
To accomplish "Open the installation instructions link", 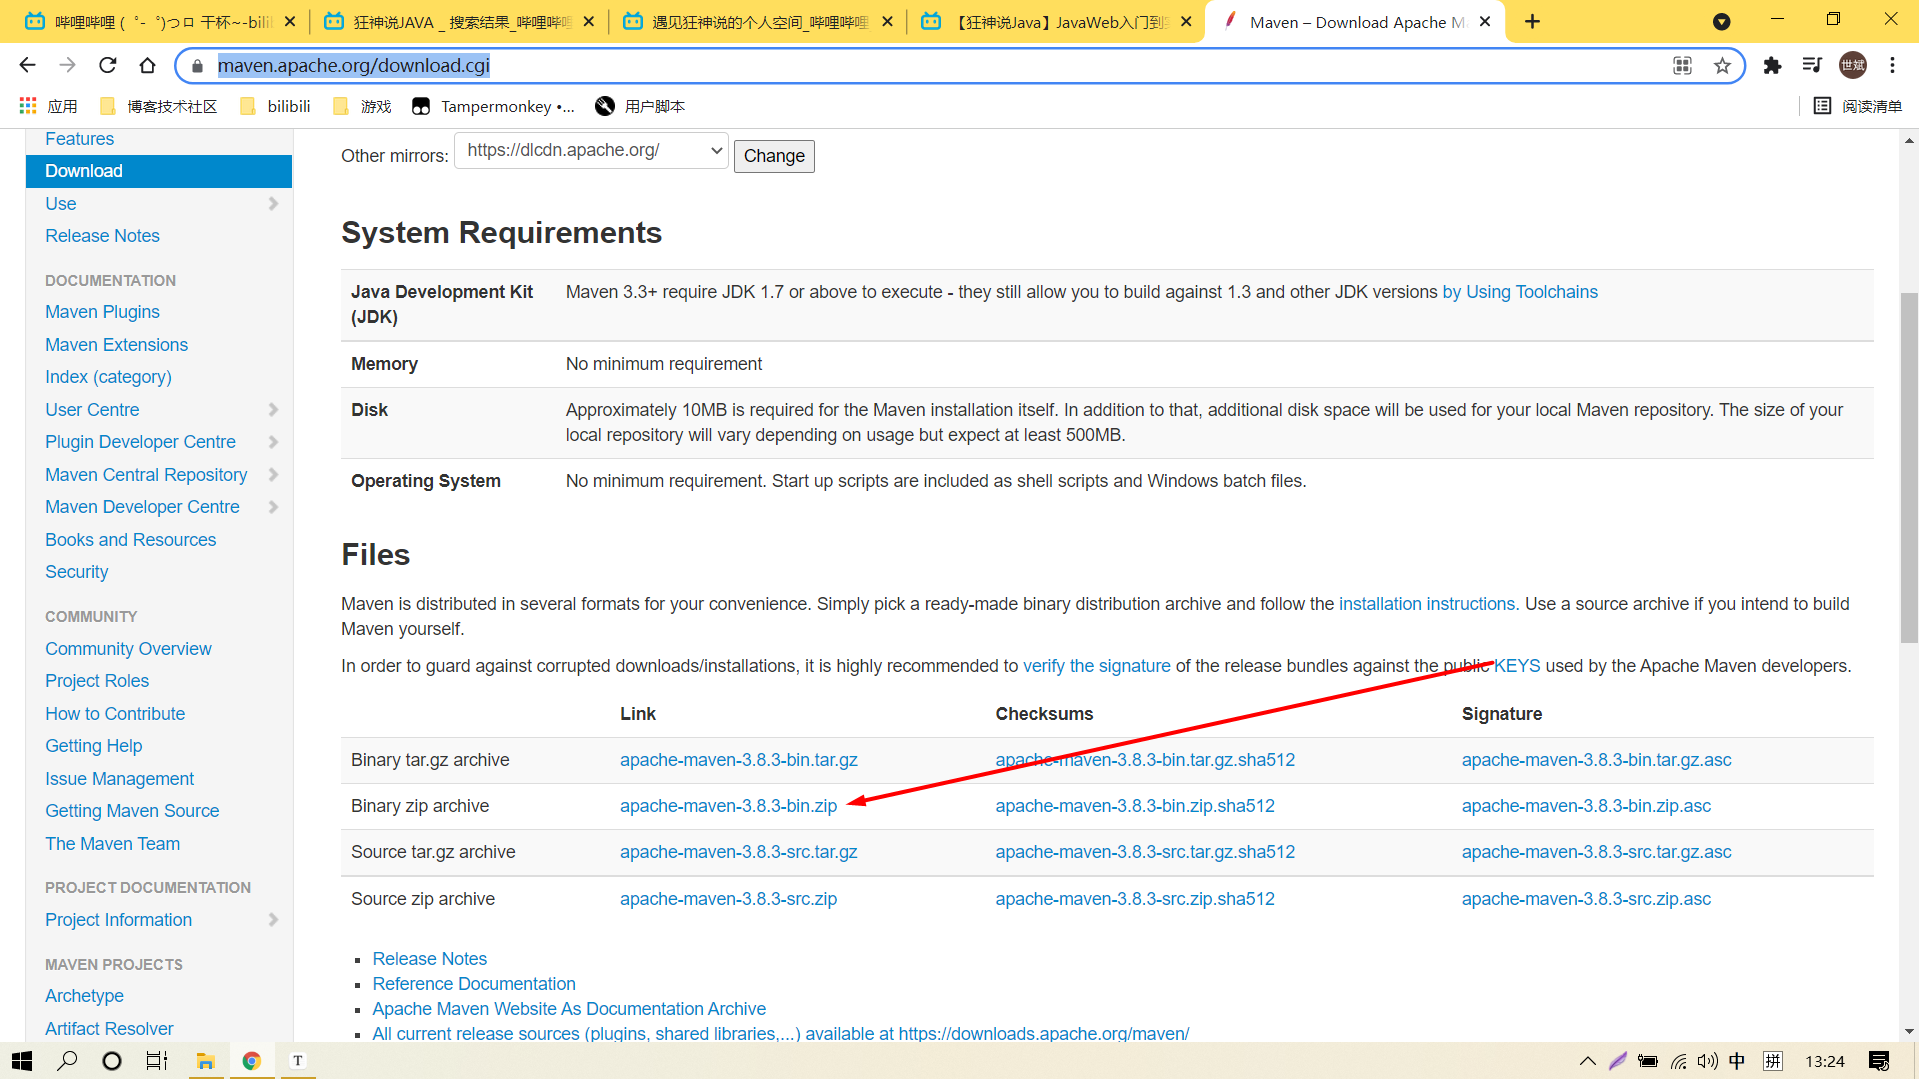I will click(x=1427, y=604).
